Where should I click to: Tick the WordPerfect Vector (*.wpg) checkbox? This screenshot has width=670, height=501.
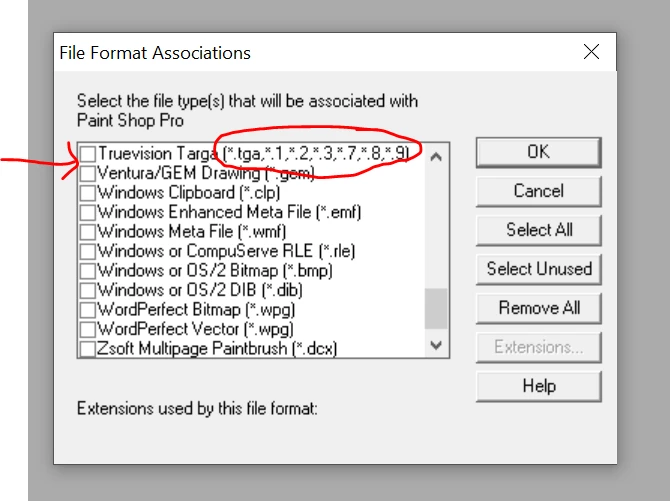[x=88, y=329]
